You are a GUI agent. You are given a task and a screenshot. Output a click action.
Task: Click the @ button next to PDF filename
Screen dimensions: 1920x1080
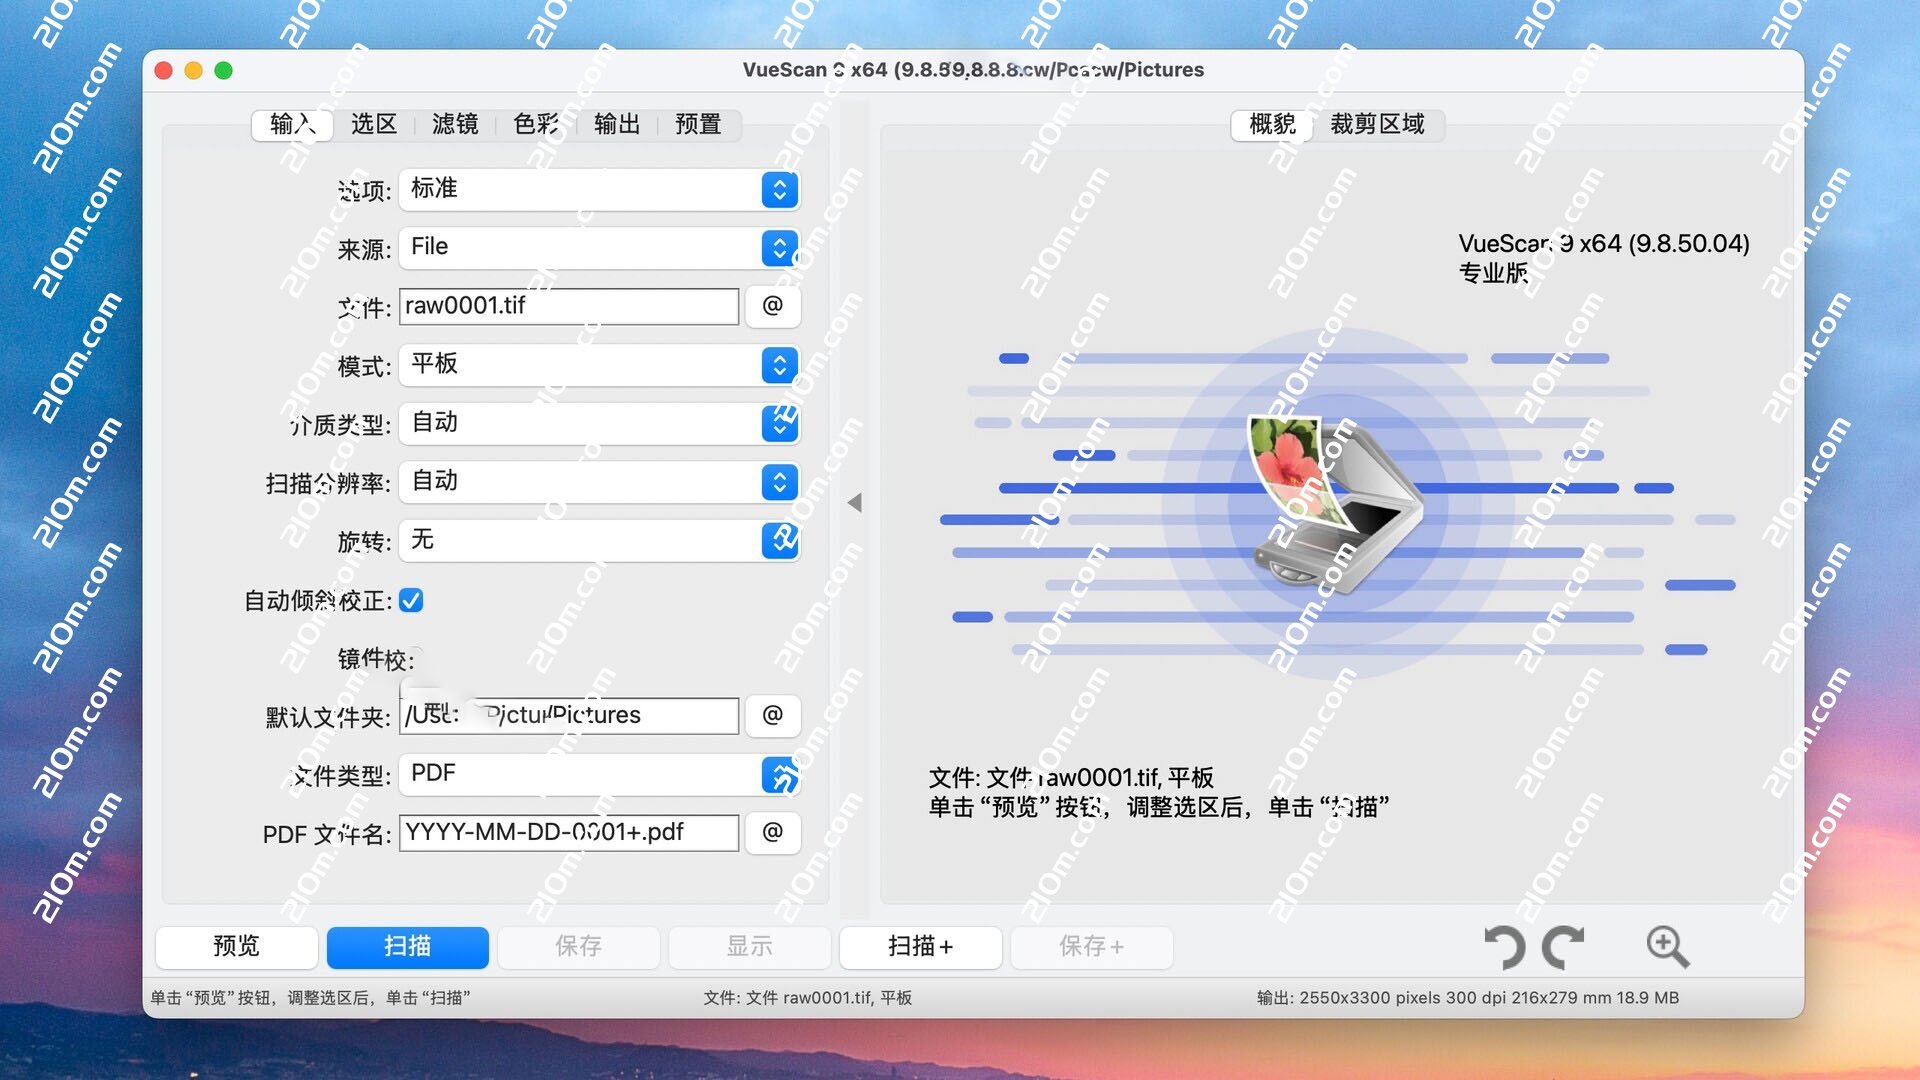772,833
